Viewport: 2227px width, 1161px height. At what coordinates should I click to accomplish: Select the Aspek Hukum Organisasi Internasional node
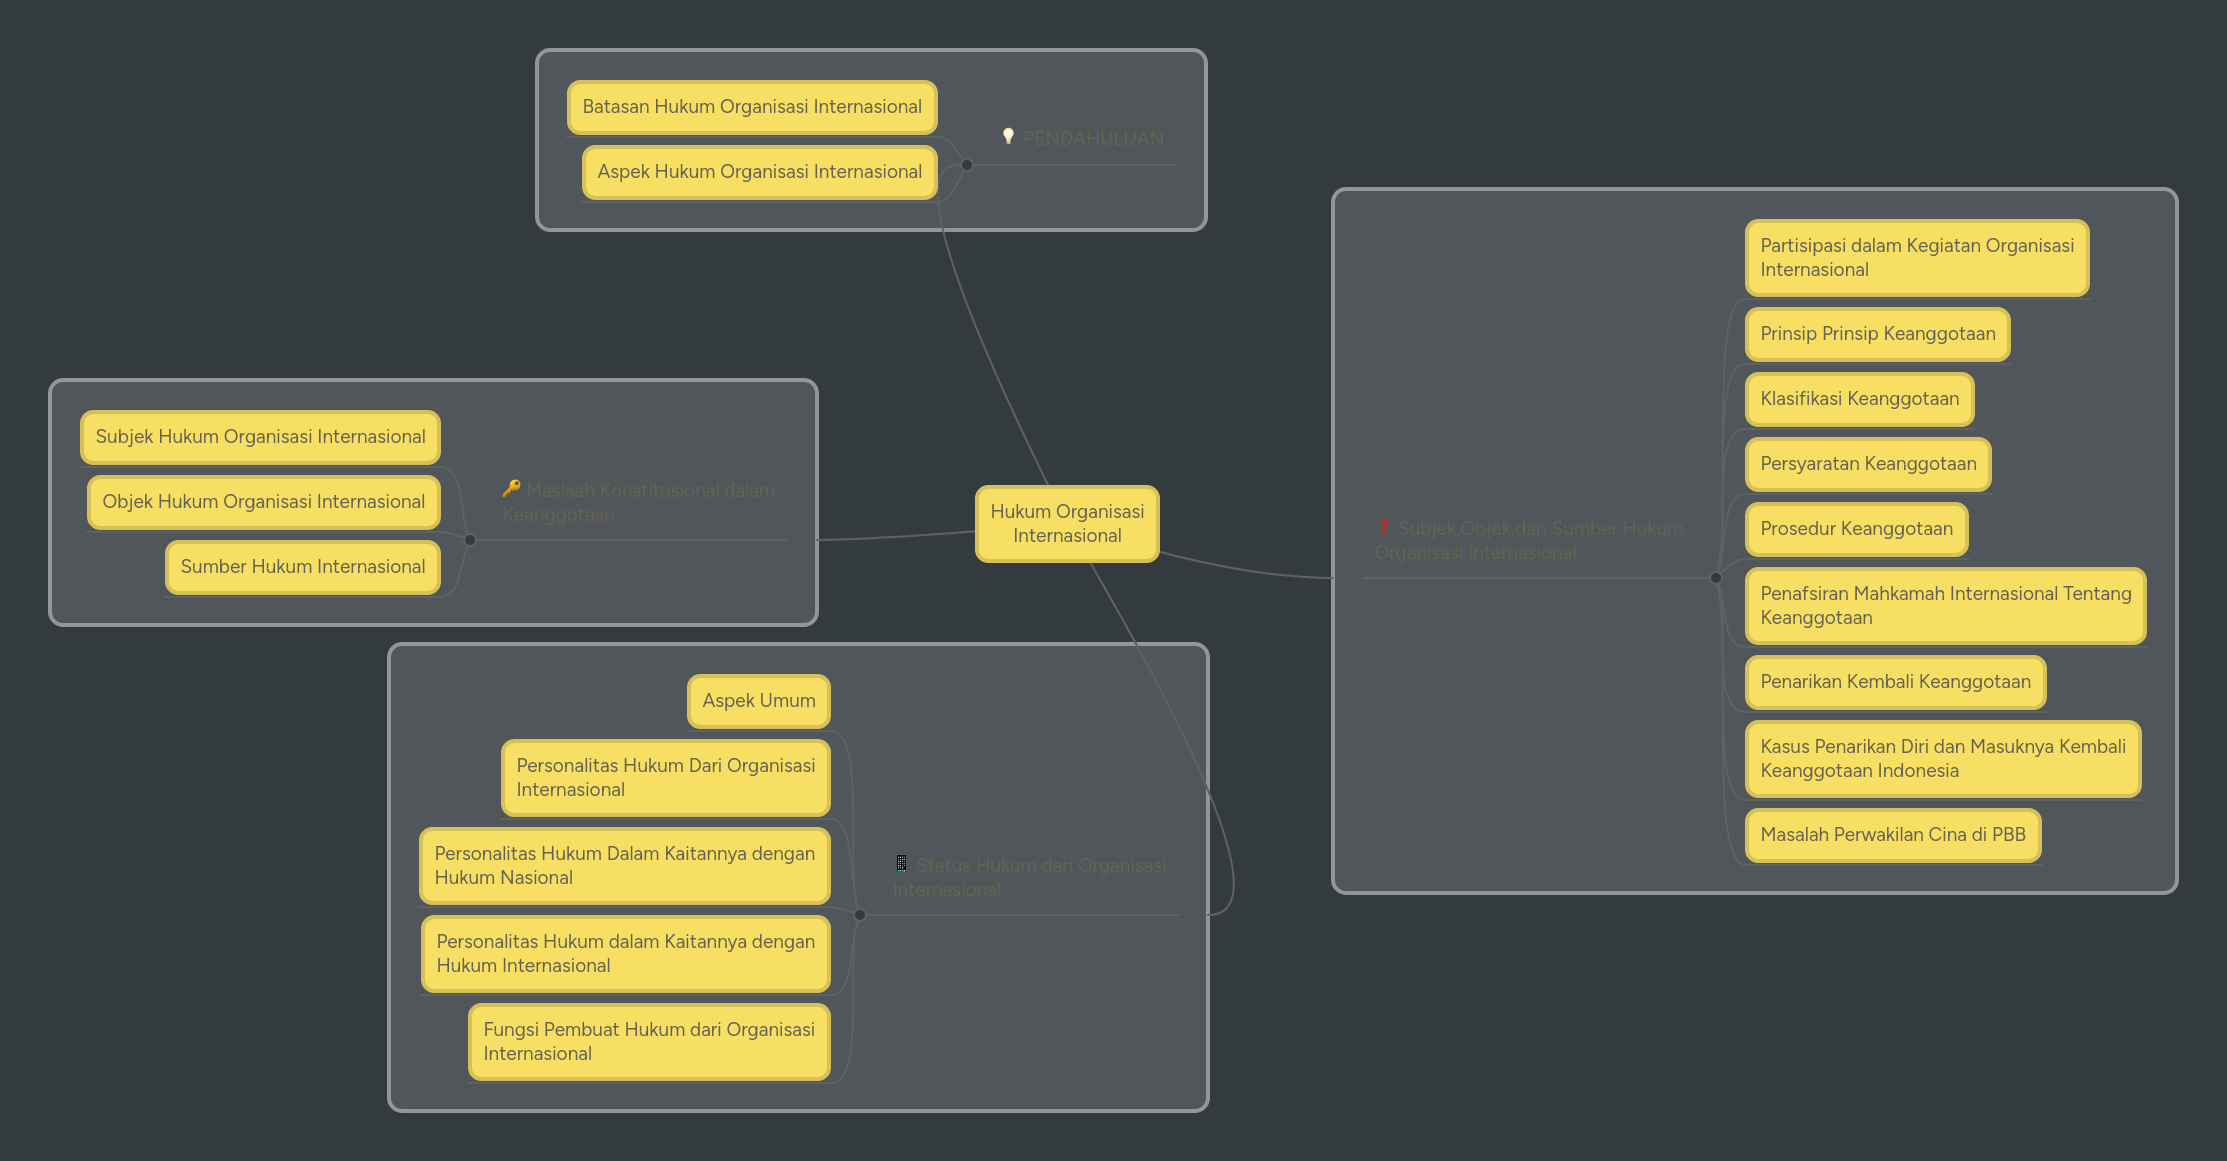[x=758, y=171]
